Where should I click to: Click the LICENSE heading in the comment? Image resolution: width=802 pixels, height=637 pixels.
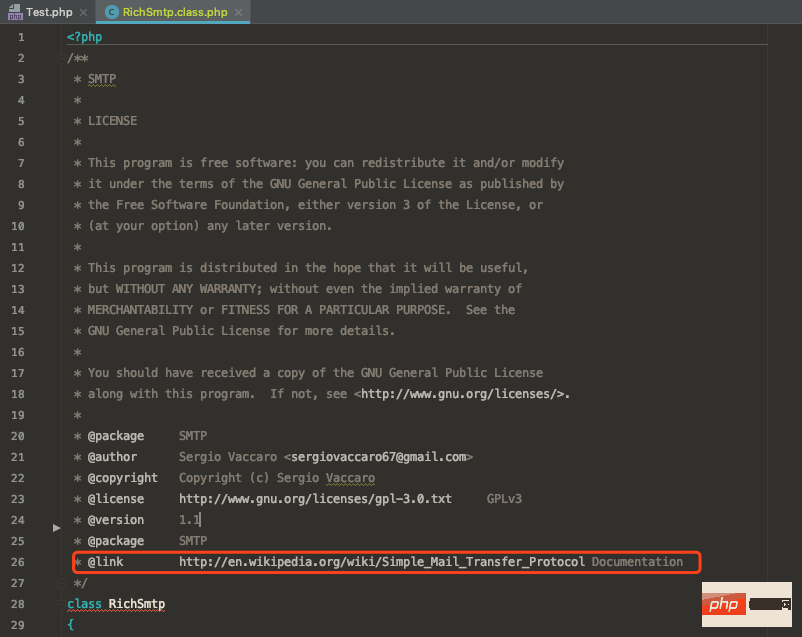pyautogui.click(x=112, y=121)
